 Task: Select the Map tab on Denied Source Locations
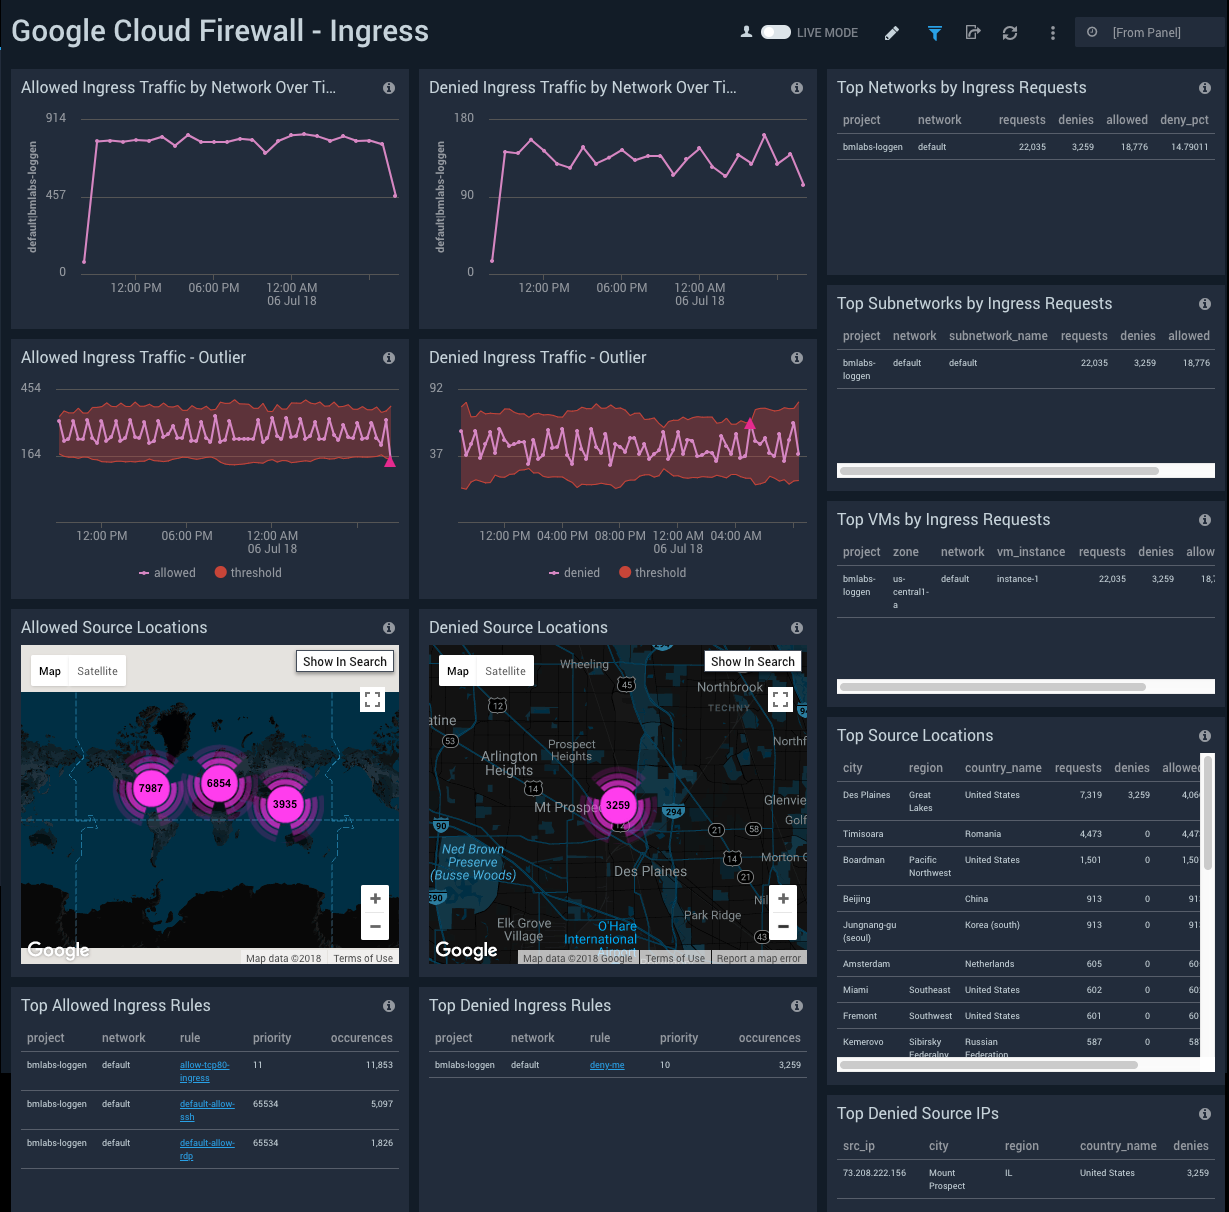coord(457,671)
